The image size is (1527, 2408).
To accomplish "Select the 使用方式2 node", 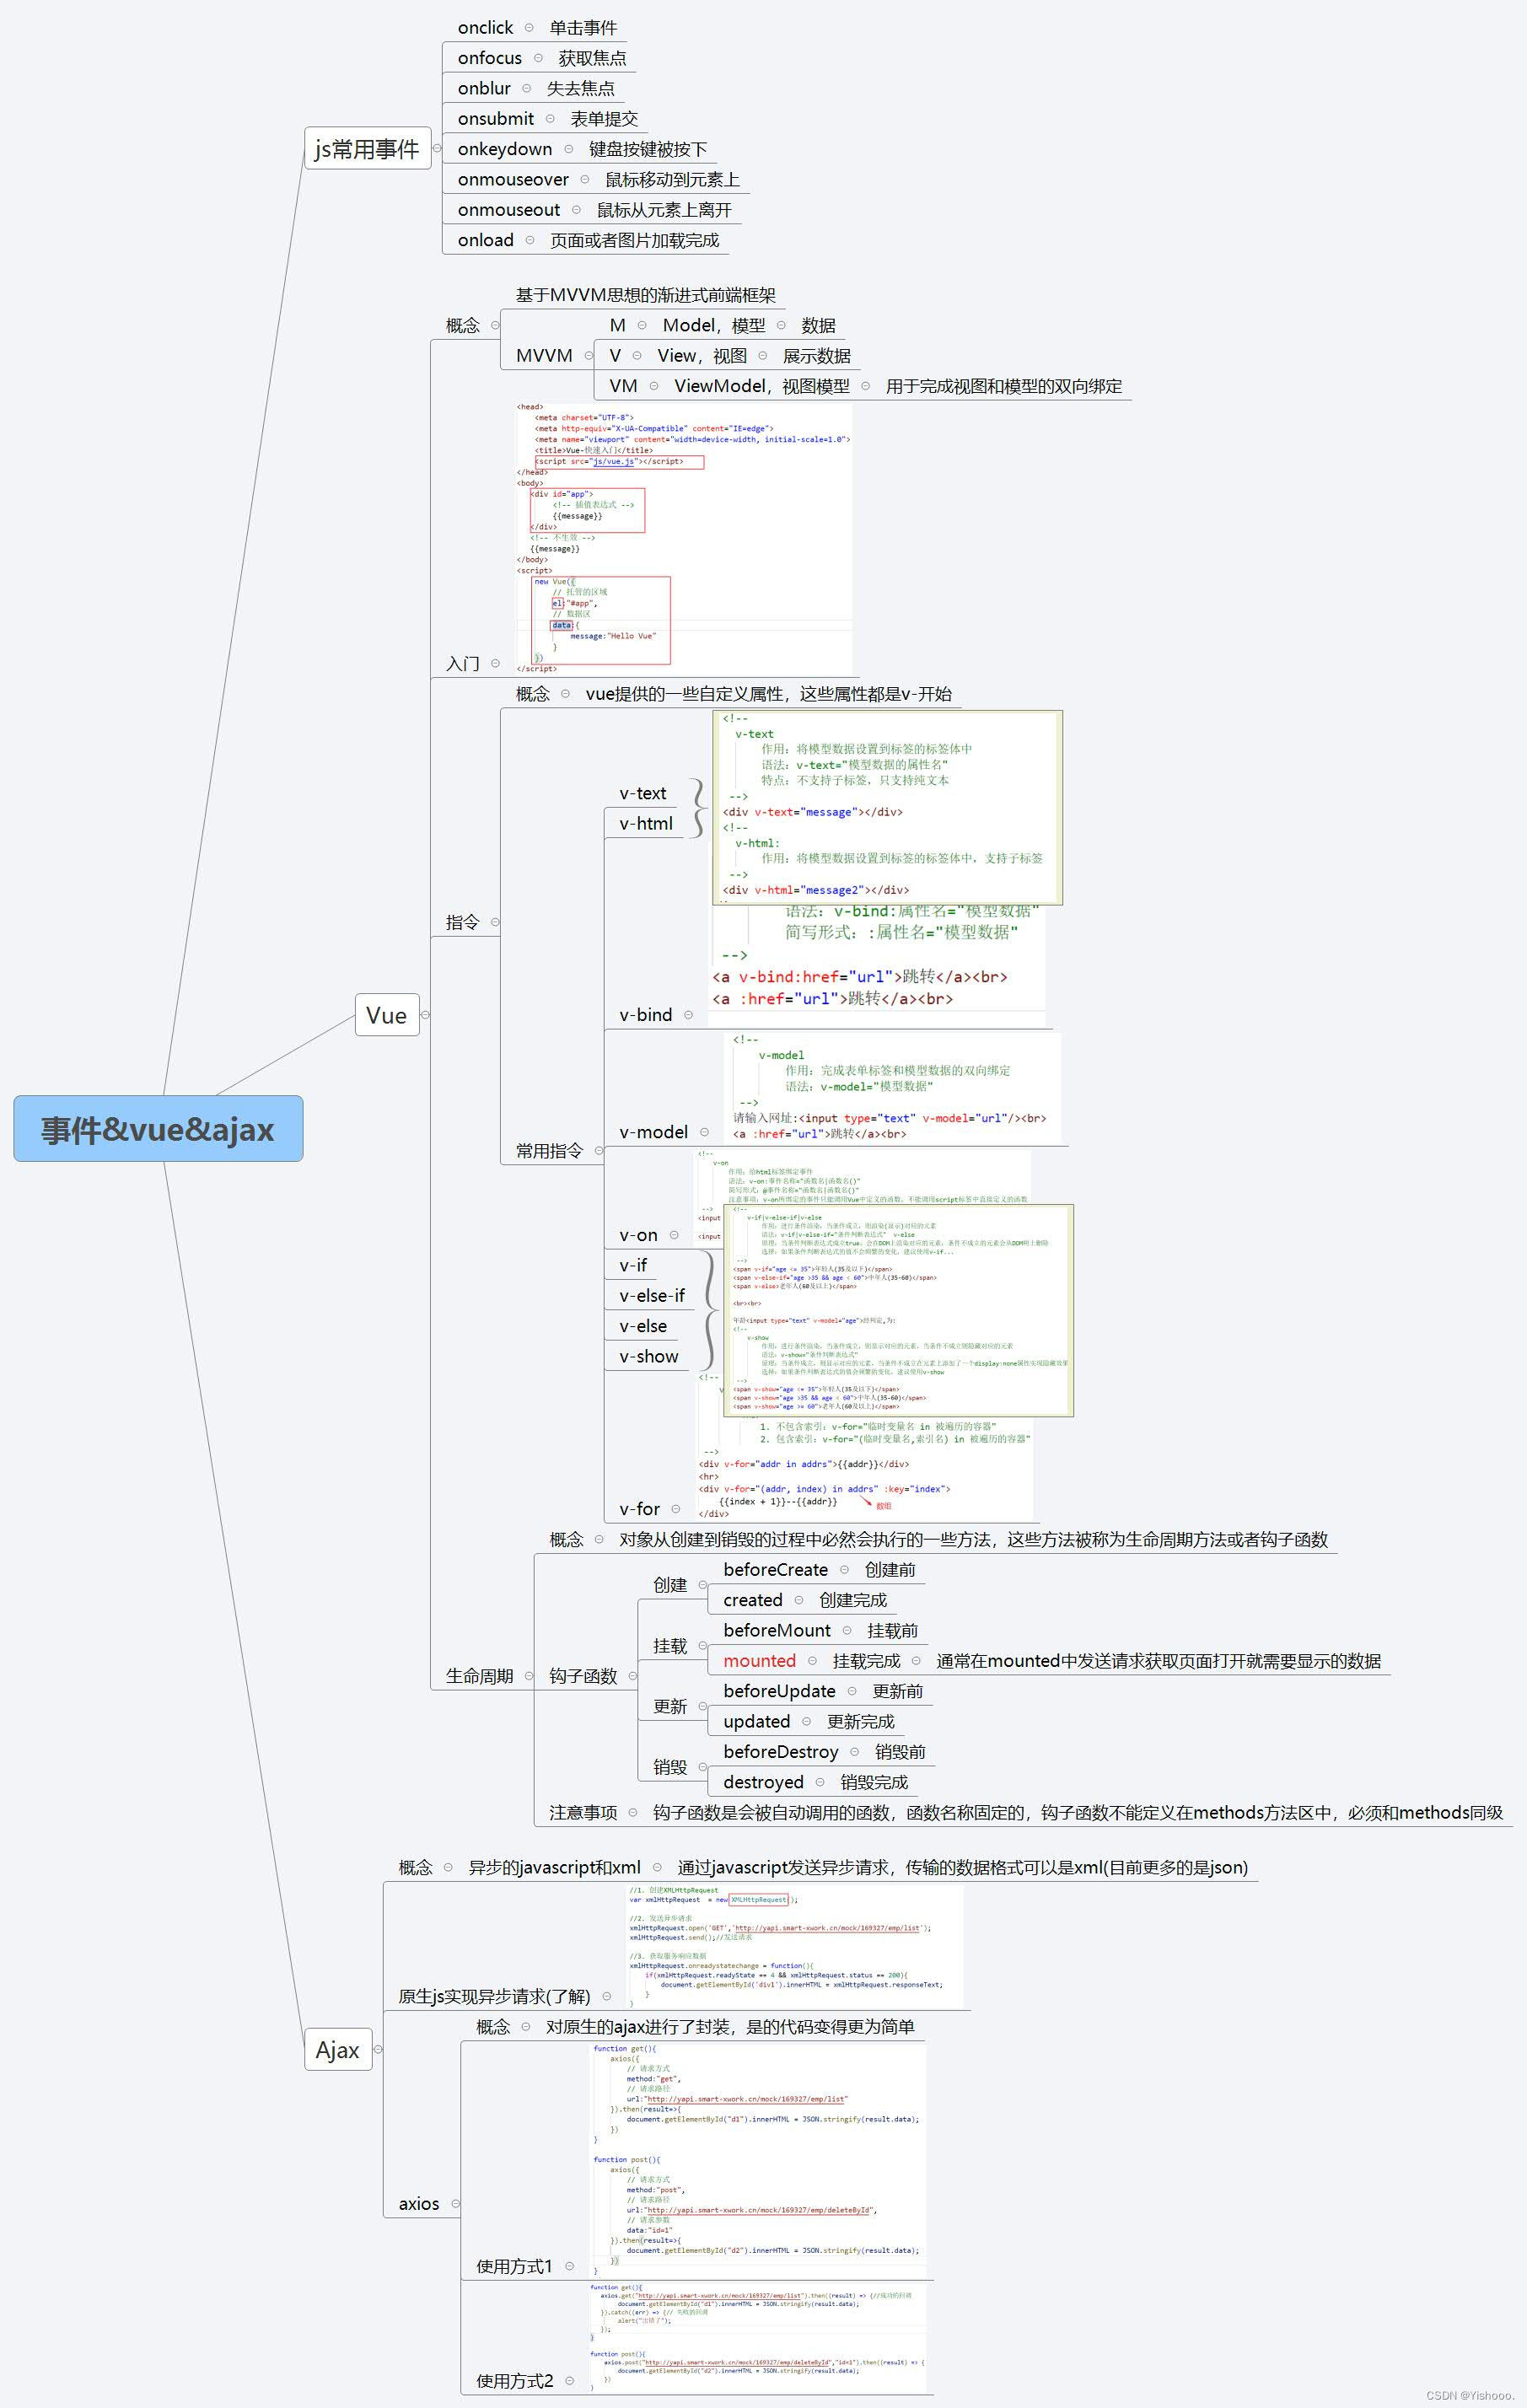I will point(515,2381).
